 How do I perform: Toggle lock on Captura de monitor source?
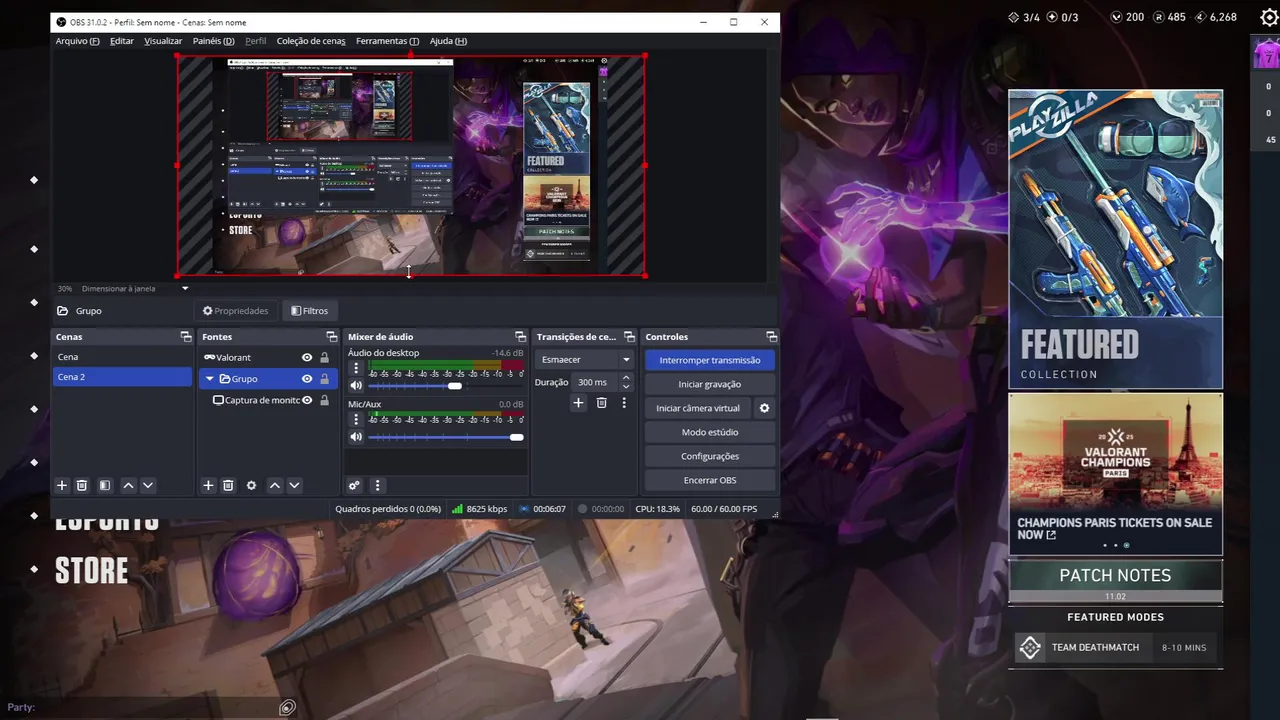(324, 400)
